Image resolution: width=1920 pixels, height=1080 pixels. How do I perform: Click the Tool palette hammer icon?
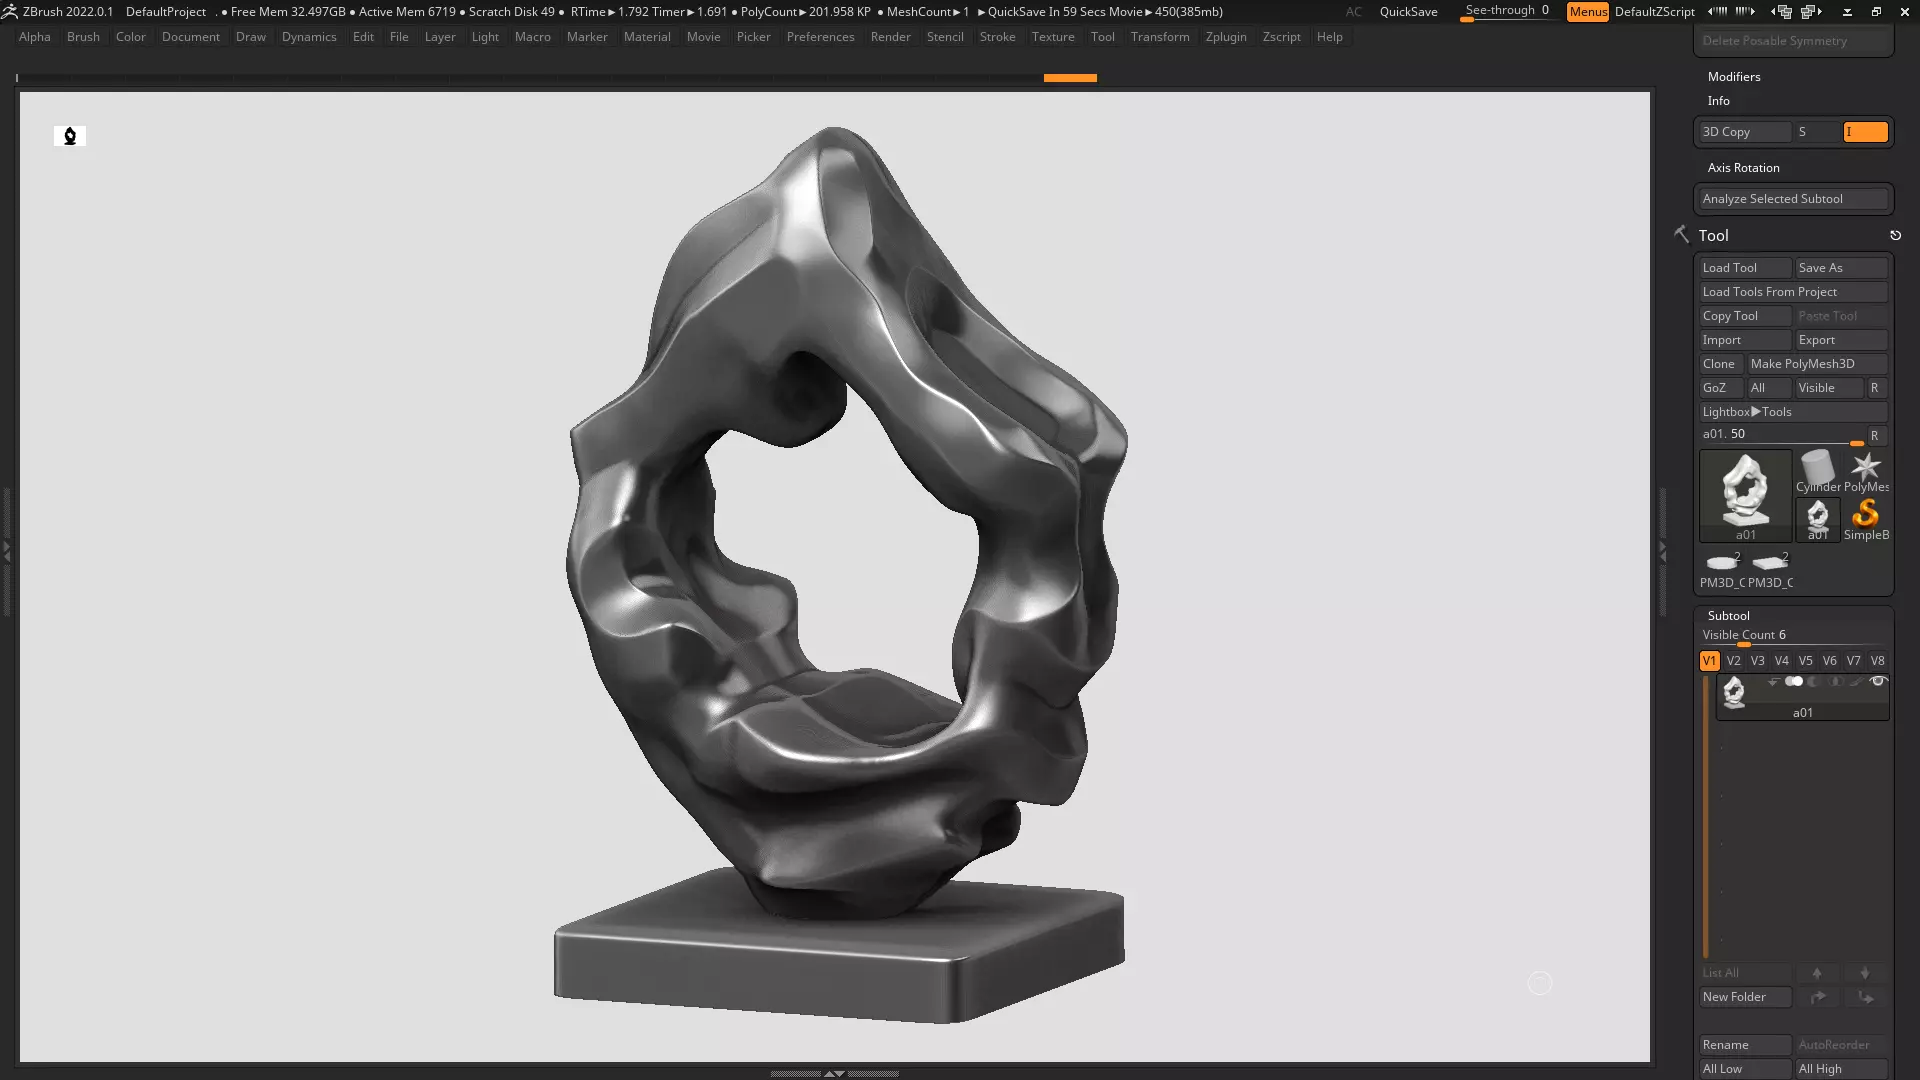[x=1681, y=234]
